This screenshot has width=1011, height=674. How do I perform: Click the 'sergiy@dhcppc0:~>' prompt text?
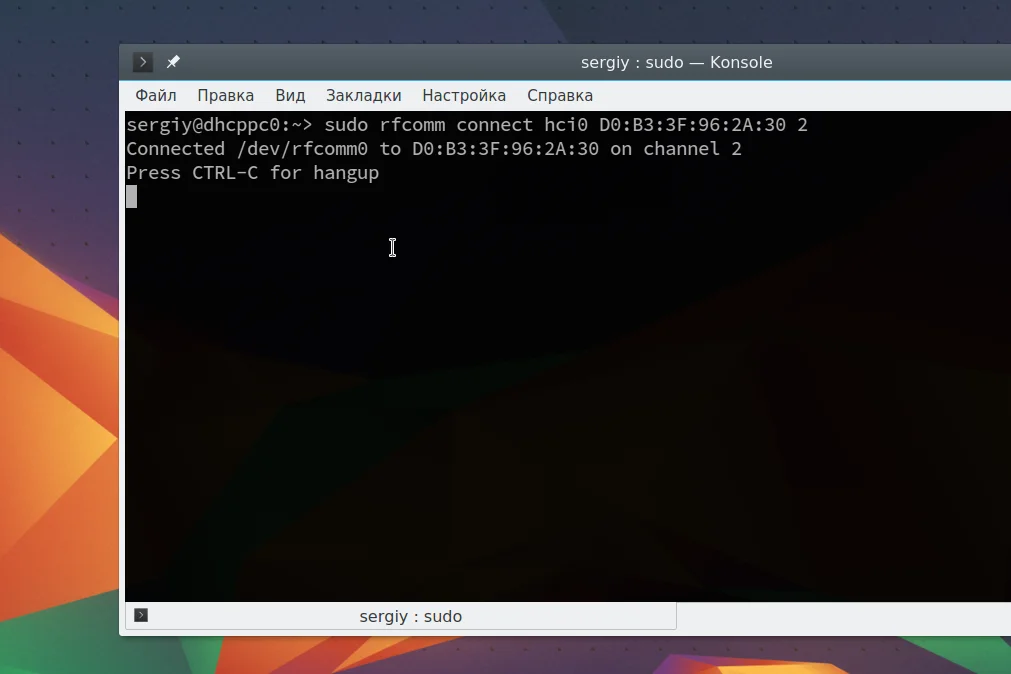point(219,124)
